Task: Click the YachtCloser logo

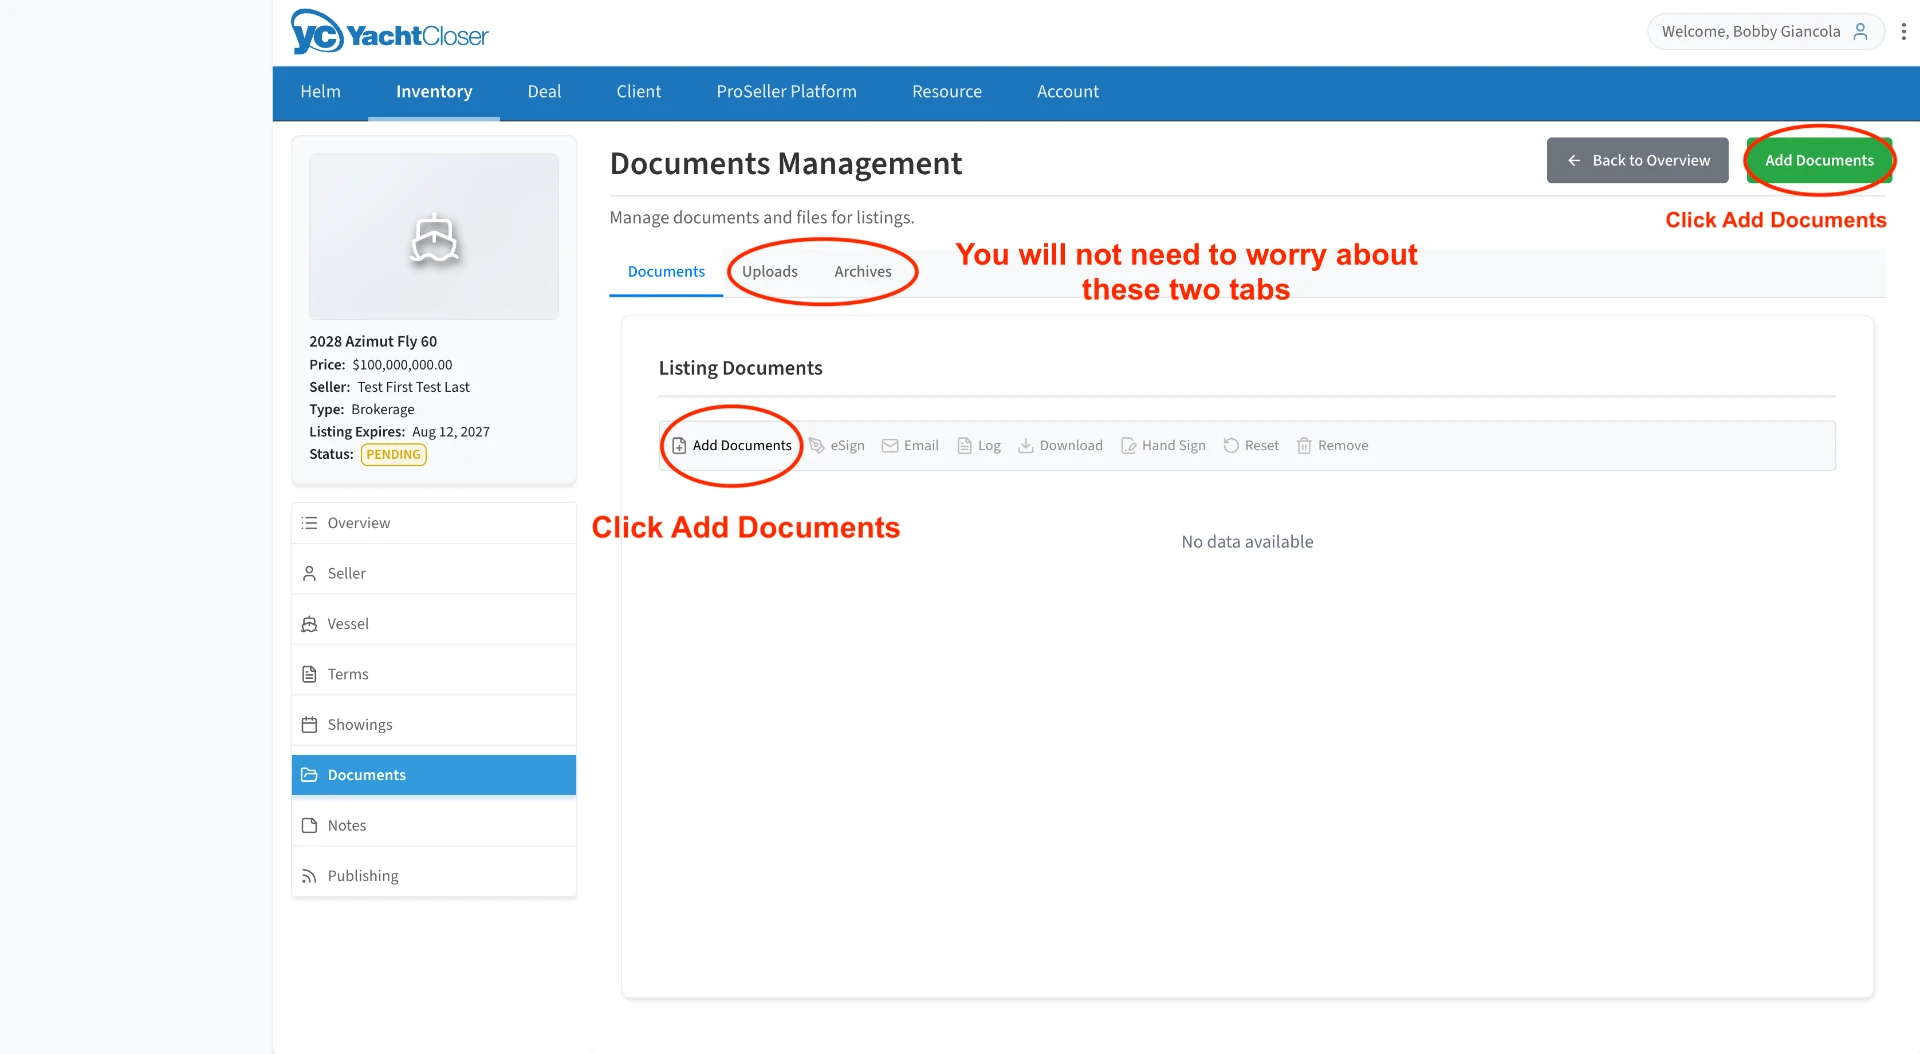Action: point(389,32)
